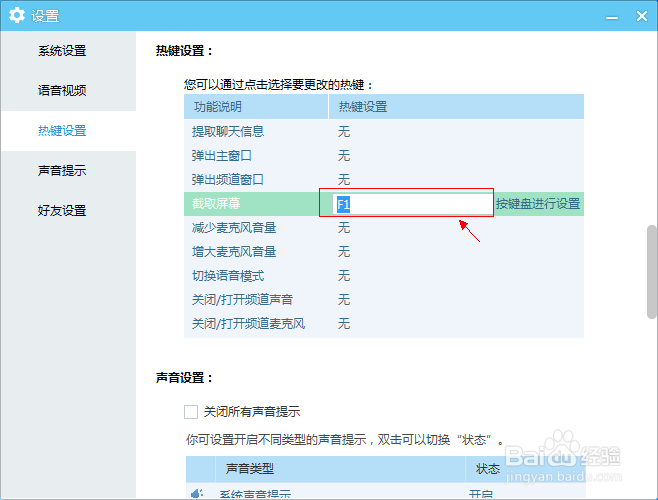
Task: Click the 无 value for 切换语音模式
Action: pos(344,276)
